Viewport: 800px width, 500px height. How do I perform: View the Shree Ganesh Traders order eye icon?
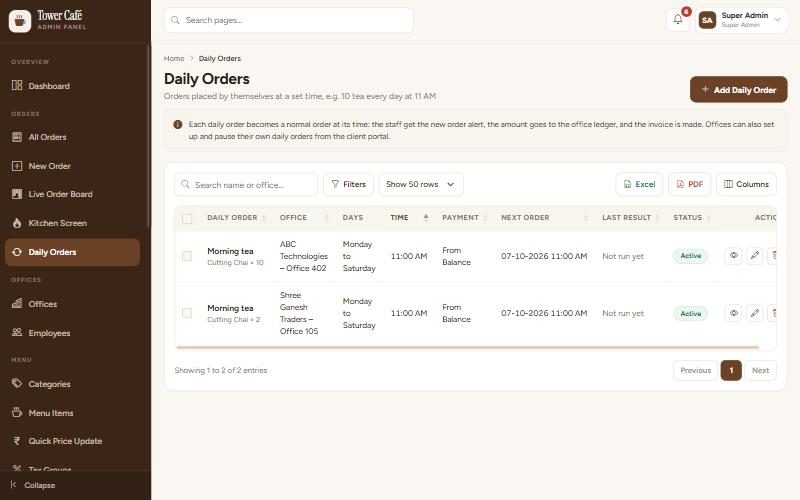[733, 313]
